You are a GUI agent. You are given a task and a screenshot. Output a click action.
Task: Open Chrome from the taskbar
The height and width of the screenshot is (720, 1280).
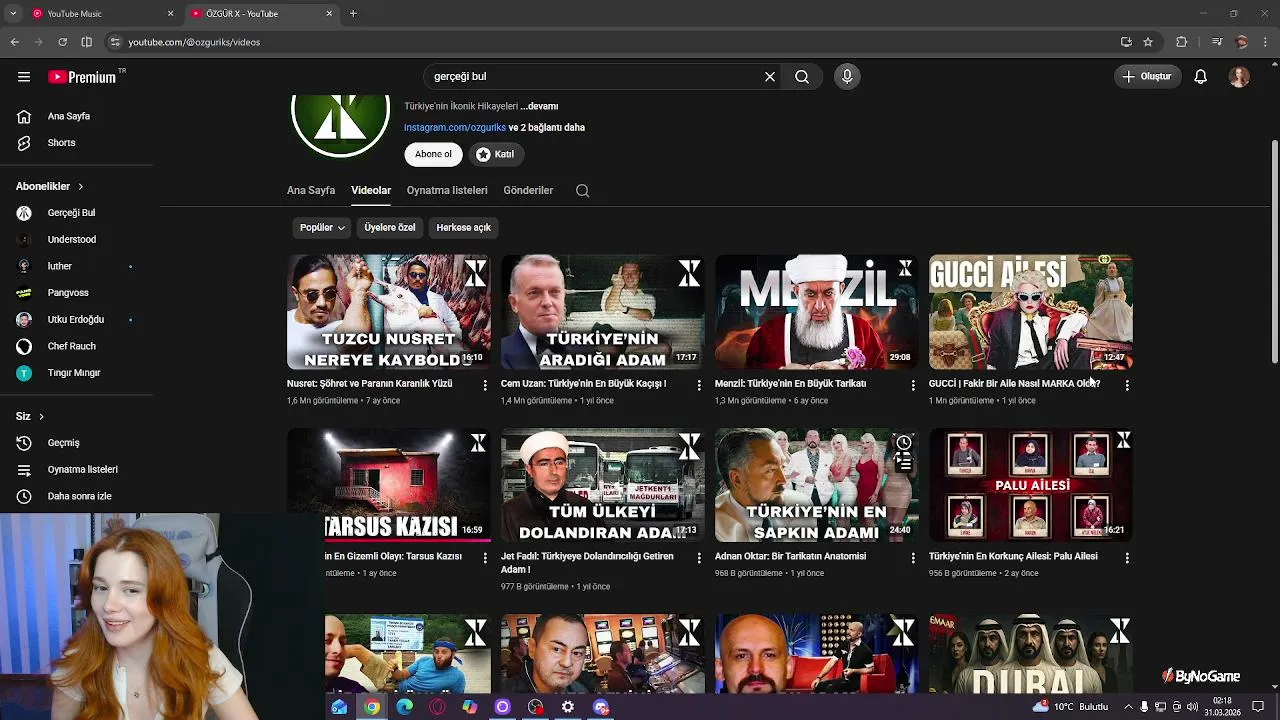click(x=372, y=707)
